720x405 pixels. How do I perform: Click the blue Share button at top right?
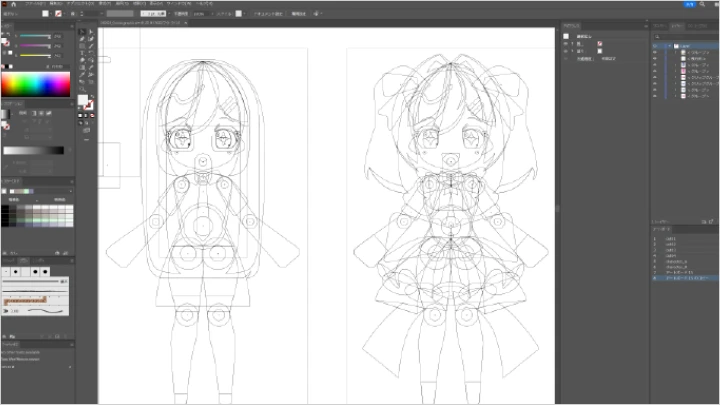[690, 4]
